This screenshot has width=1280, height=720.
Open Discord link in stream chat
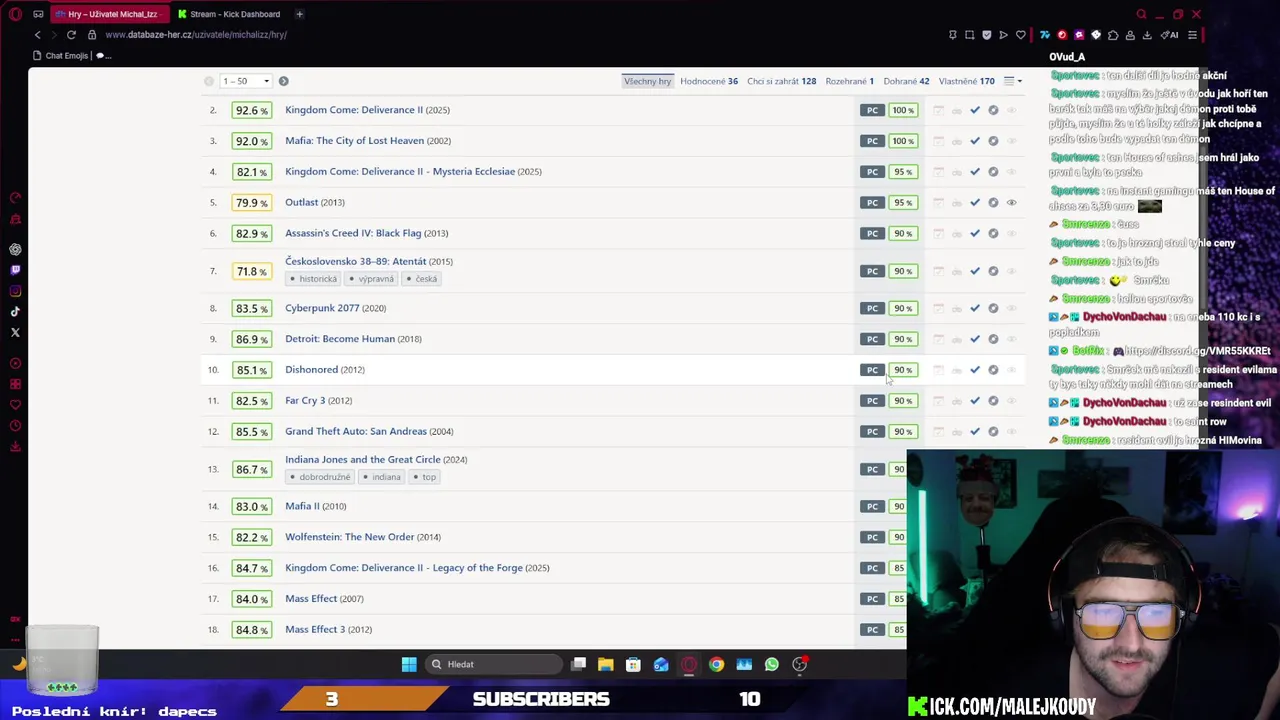1197,351
